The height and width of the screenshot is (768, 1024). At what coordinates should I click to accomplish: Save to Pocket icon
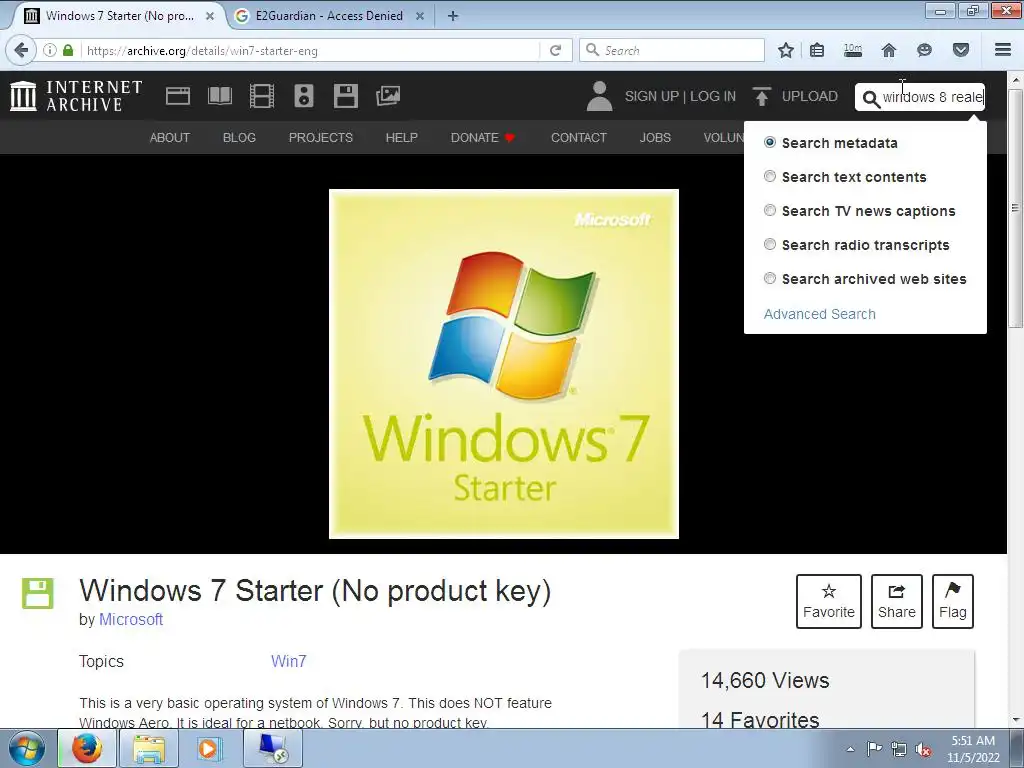960,50
